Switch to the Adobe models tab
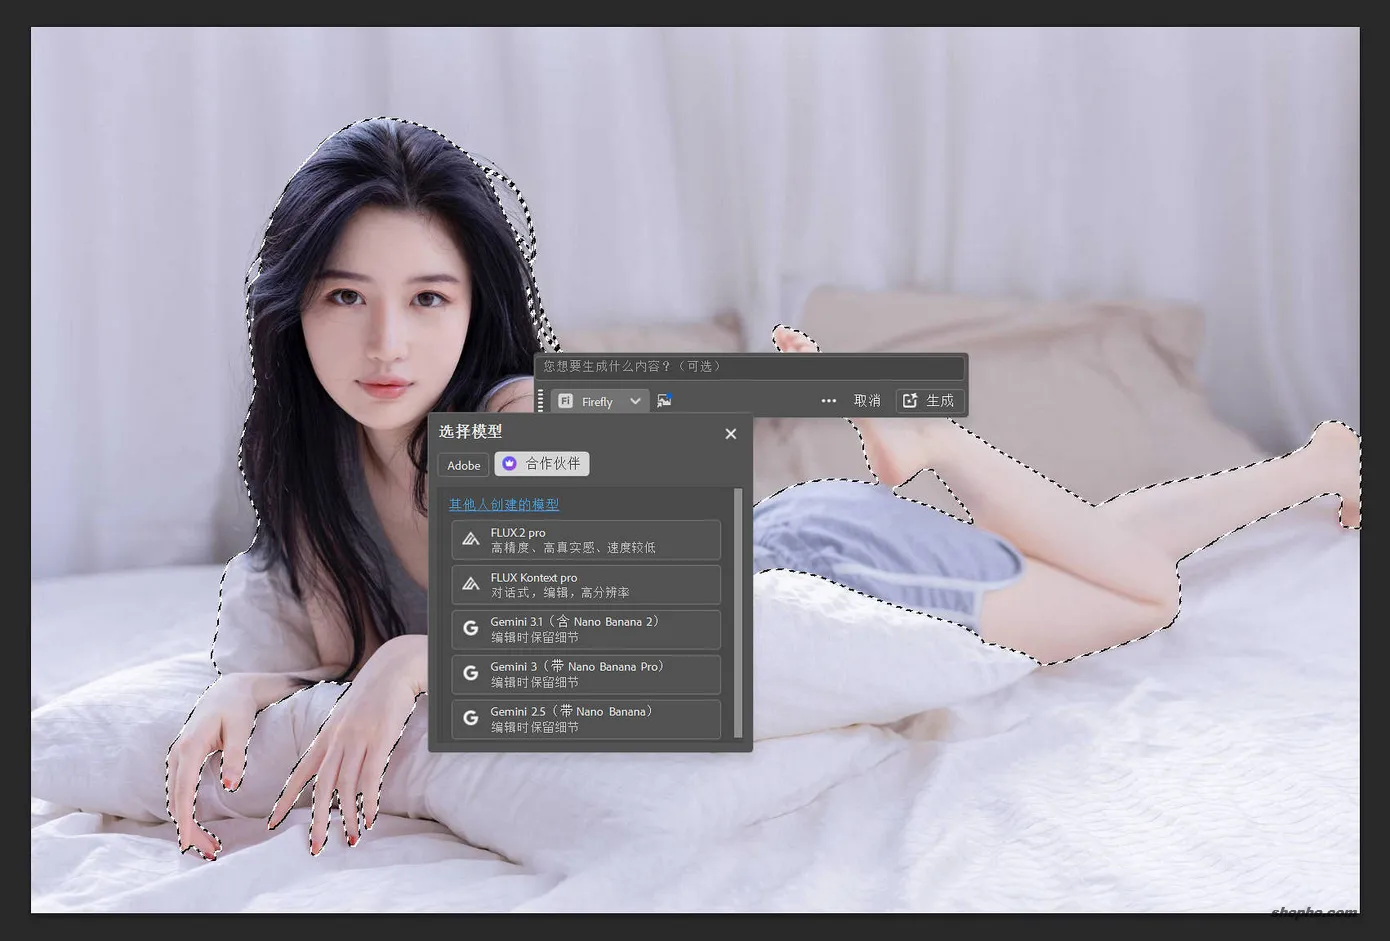 463,465
